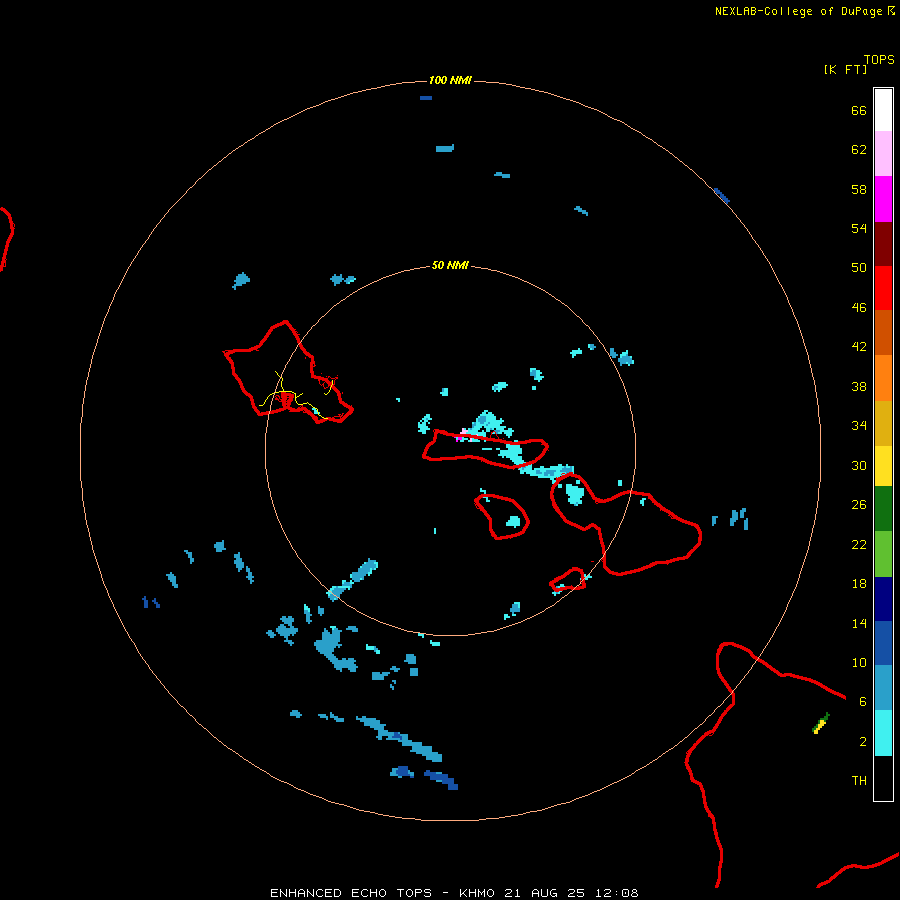
Task: Click the yellow legend swatch
Action: [x=883, y=466]
